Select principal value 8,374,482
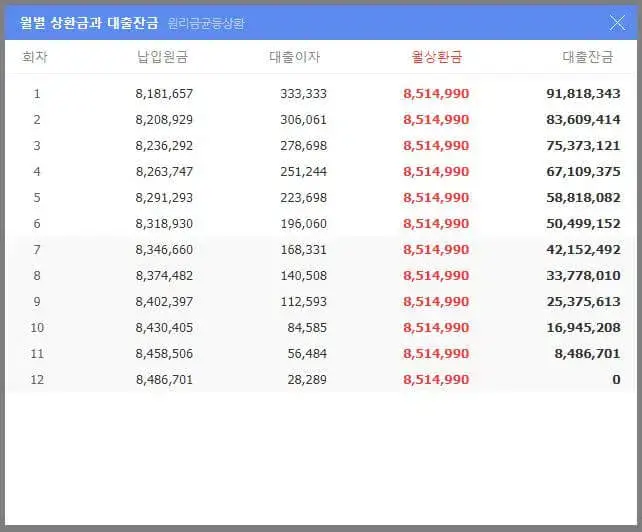 point(164,276)
